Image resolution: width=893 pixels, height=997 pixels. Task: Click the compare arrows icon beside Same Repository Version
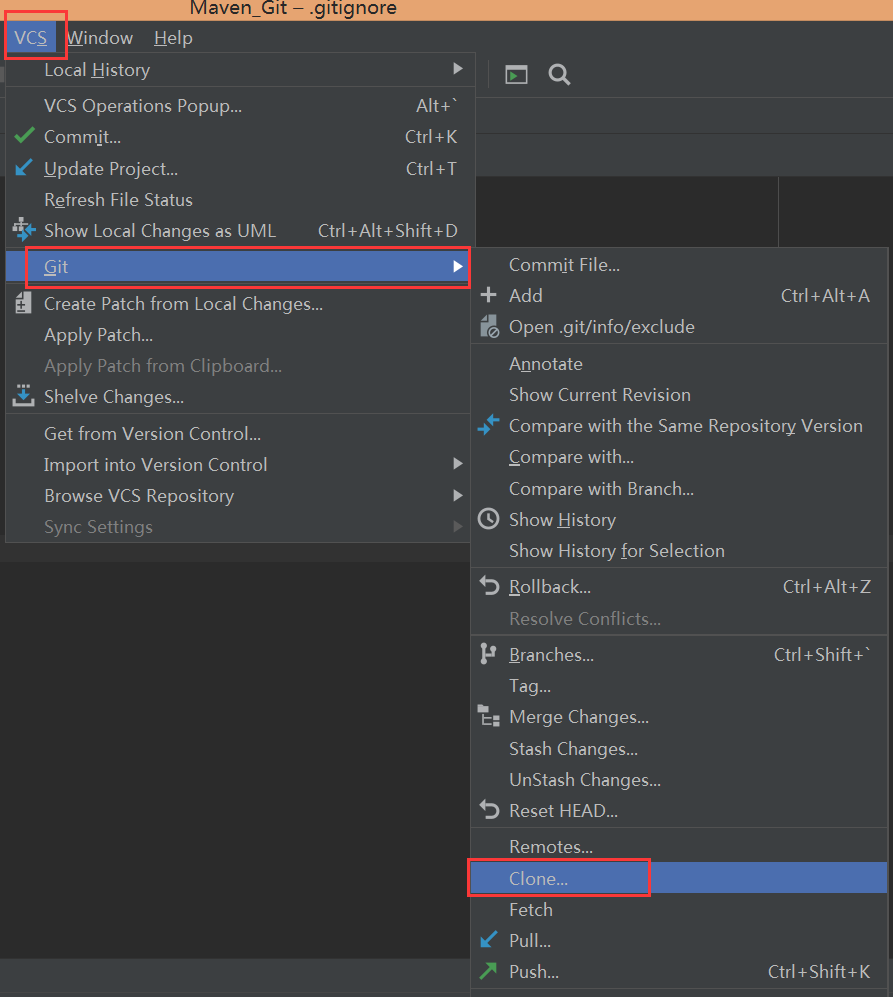488,425
